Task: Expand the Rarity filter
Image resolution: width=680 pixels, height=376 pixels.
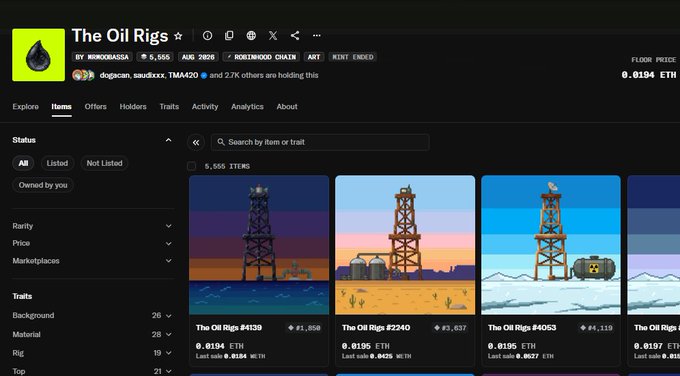Action: point(92,226)
